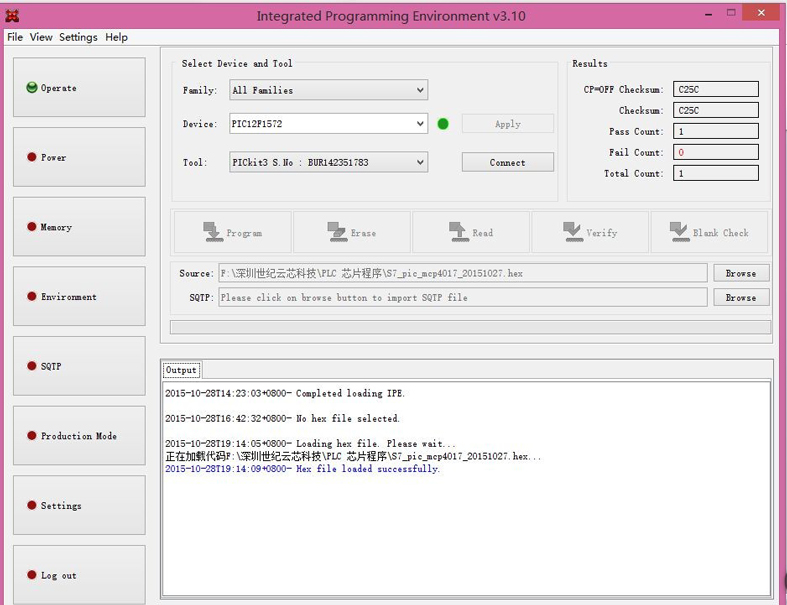Open the SQTP settings panel
787x605 pixels.
[x=79, y=366]
